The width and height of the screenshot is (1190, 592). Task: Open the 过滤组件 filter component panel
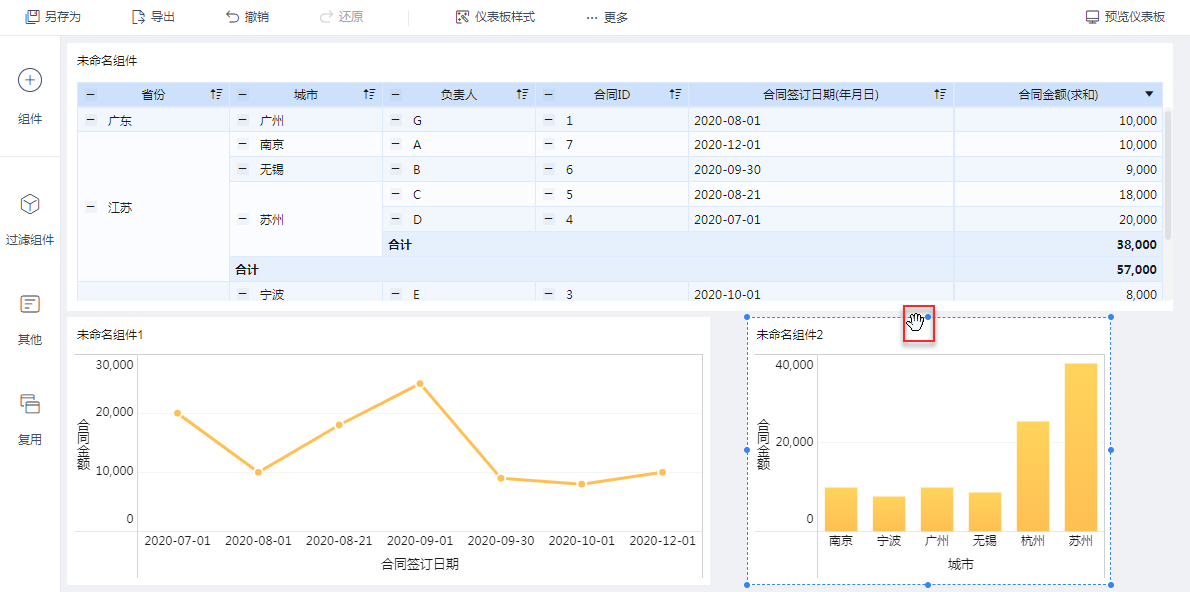(30, 204)
